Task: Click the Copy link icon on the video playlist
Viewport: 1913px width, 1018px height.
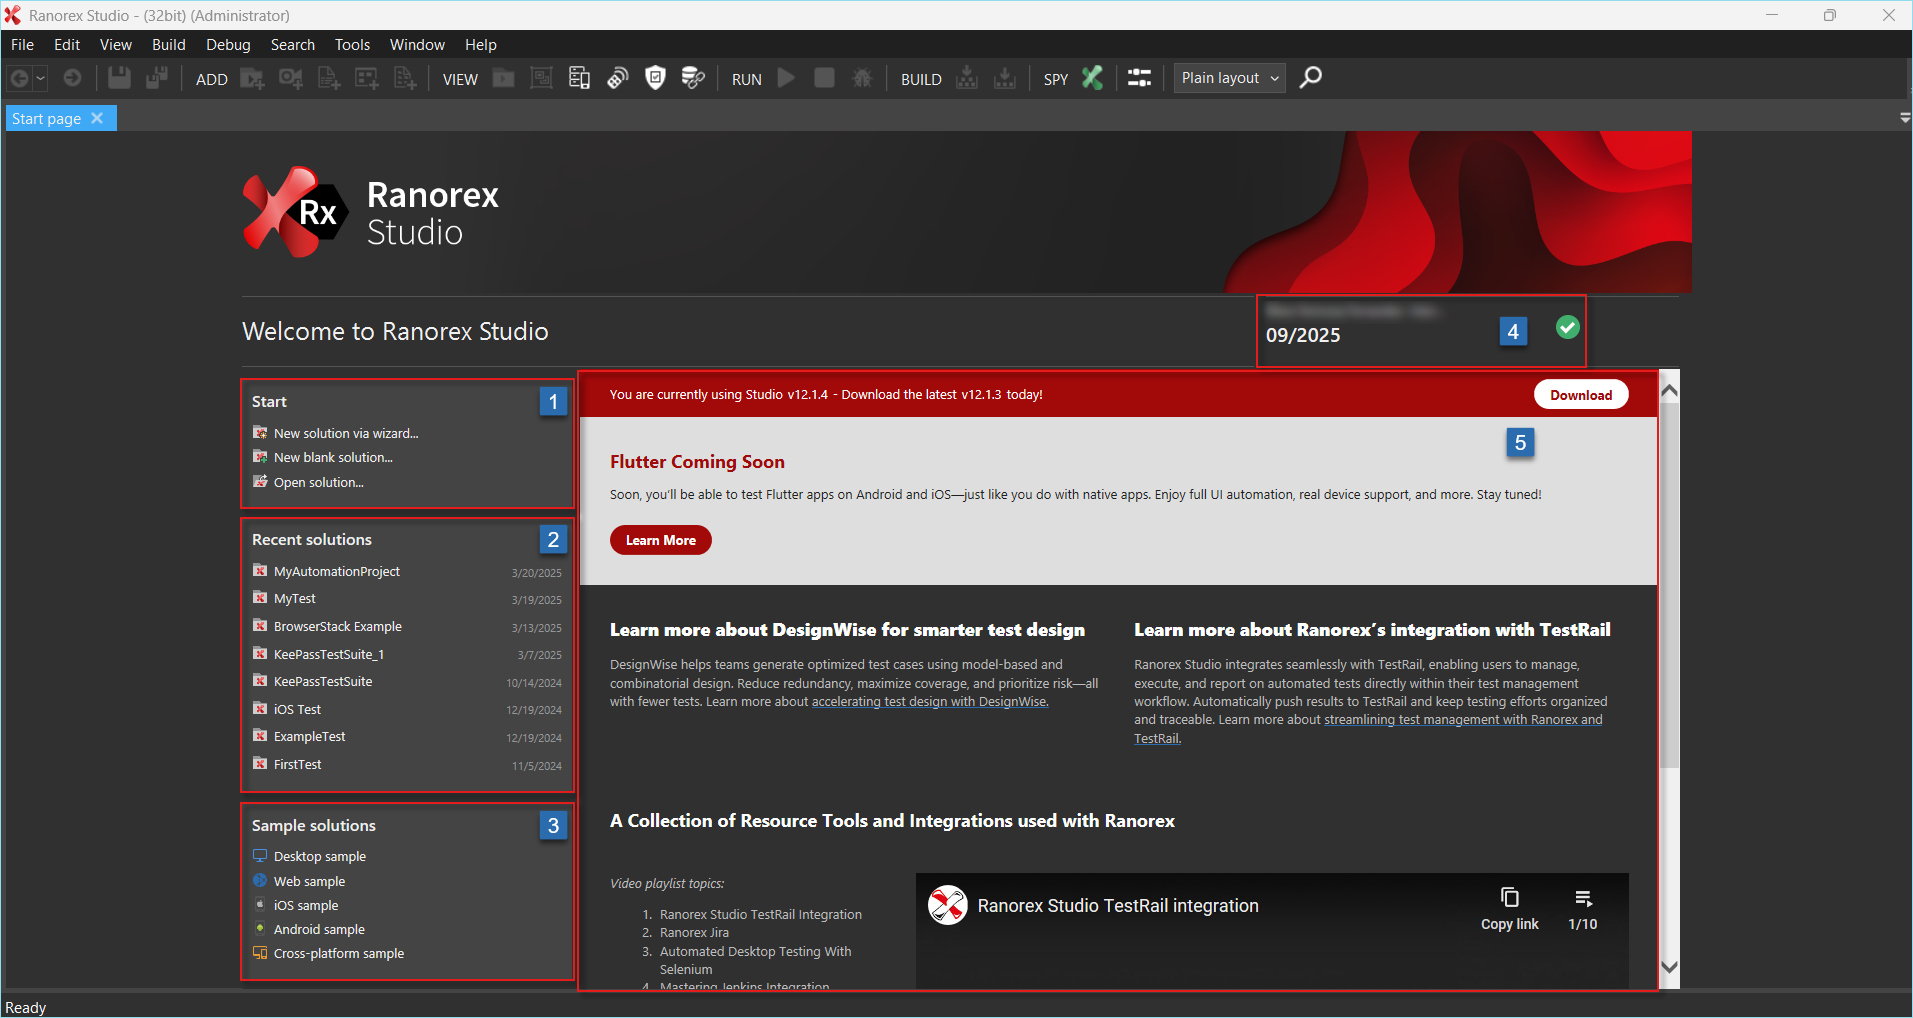Action: (x=1509, y=898)
